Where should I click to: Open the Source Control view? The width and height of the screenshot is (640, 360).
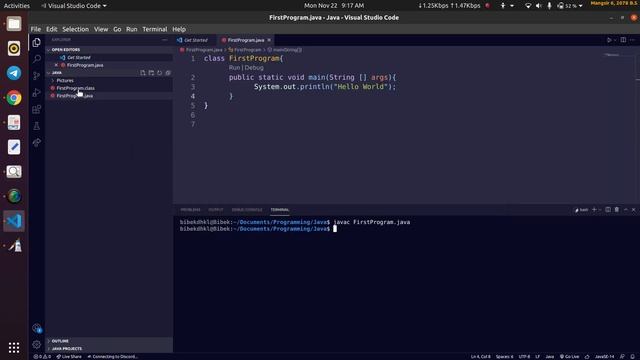(x=36, y=76)
